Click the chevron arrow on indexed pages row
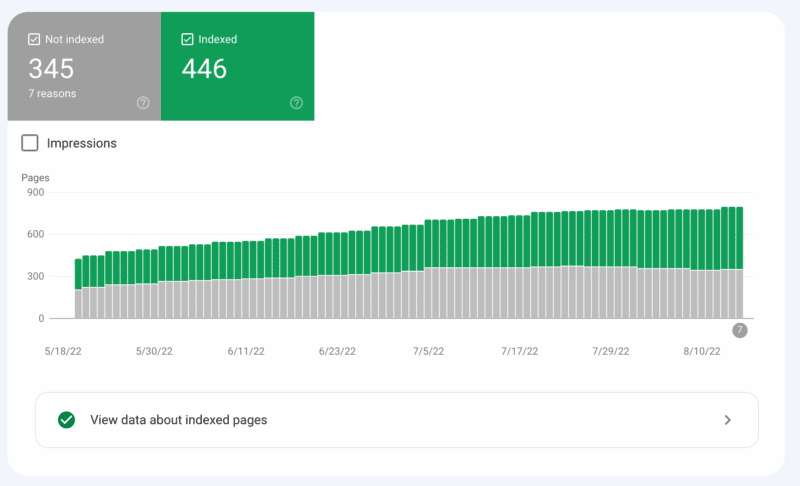 (728, 420)
